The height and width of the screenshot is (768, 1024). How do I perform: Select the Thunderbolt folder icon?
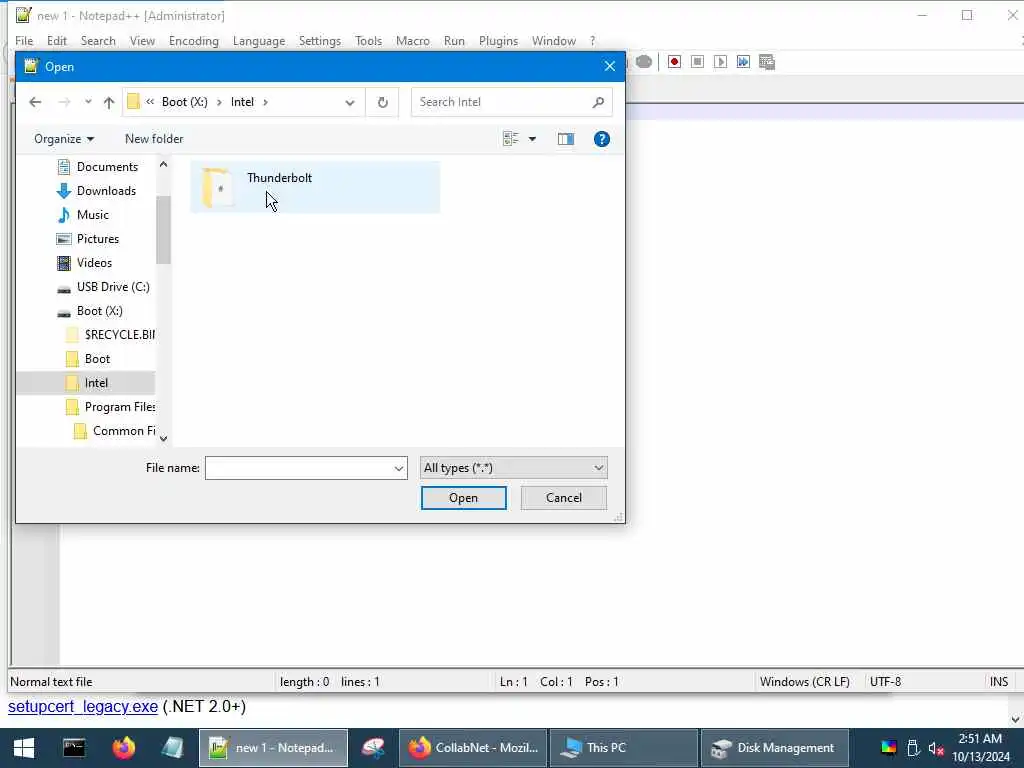coord(216,187)
